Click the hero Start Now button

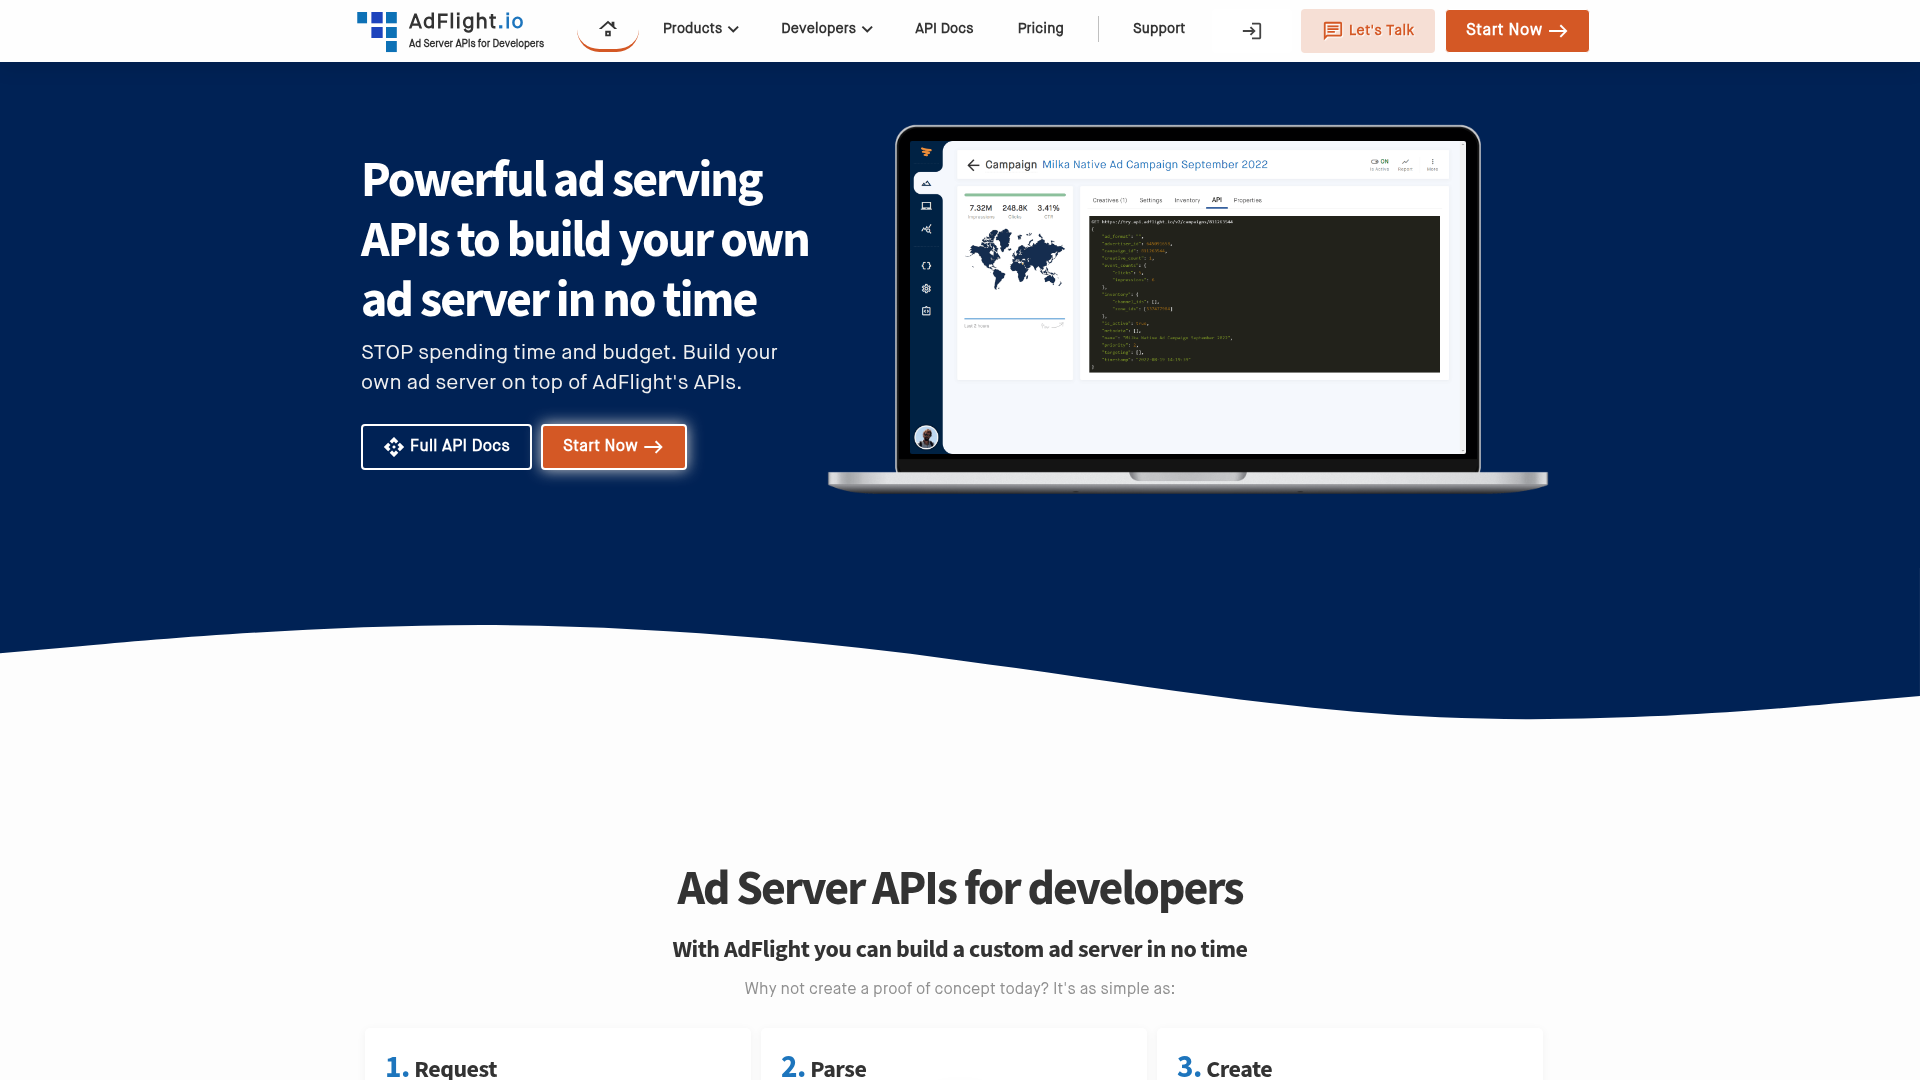(x=613, y=447)
